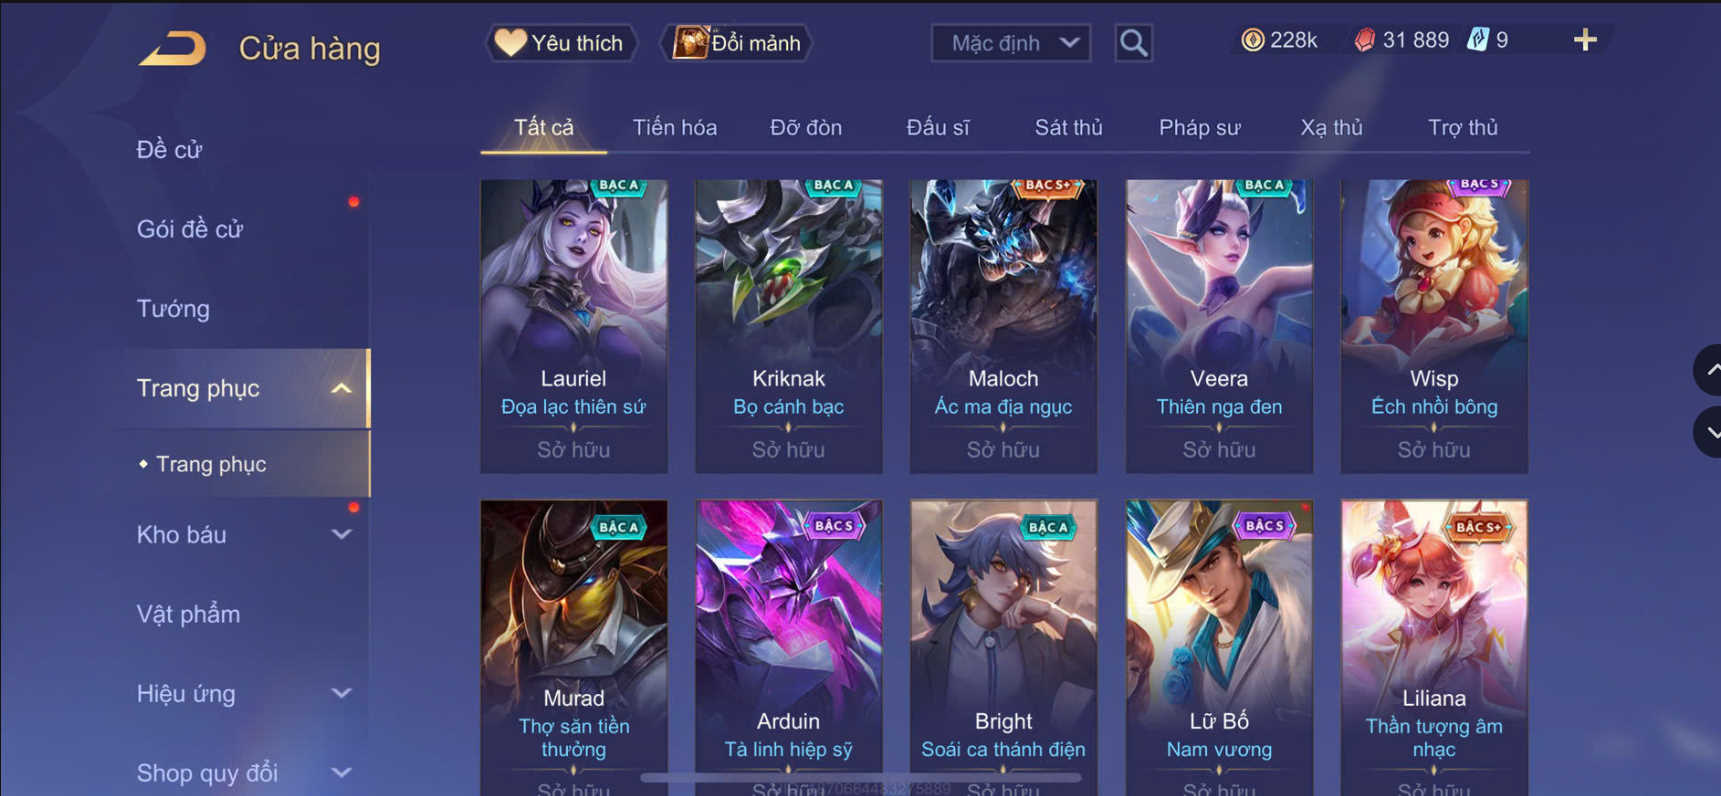Viewport: 1721px width, 796px height.
Task: Tap the plus icon to add currency
Action: tap(1585, 40)
